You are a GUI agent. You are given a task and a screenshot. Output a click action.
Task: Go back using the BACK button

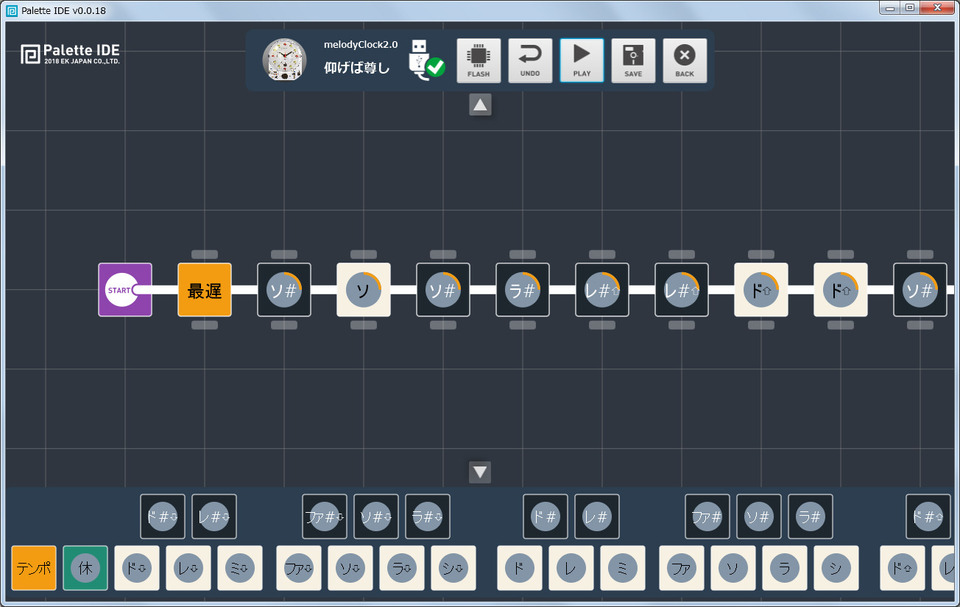pyautogui.click(x=684, y=61)
